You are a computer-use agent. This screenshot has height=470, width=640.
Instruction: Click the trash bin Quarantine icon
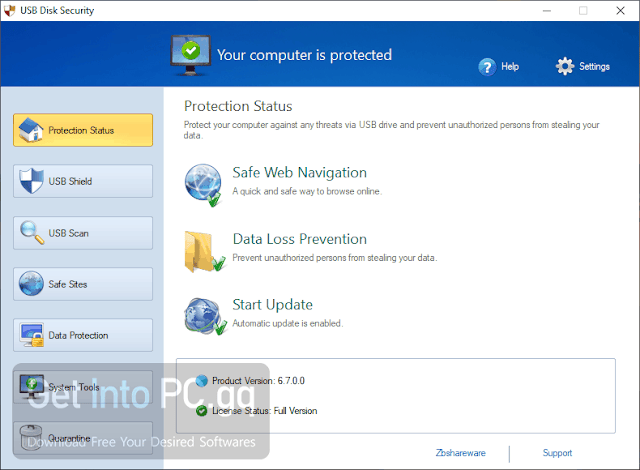(31, 437)
